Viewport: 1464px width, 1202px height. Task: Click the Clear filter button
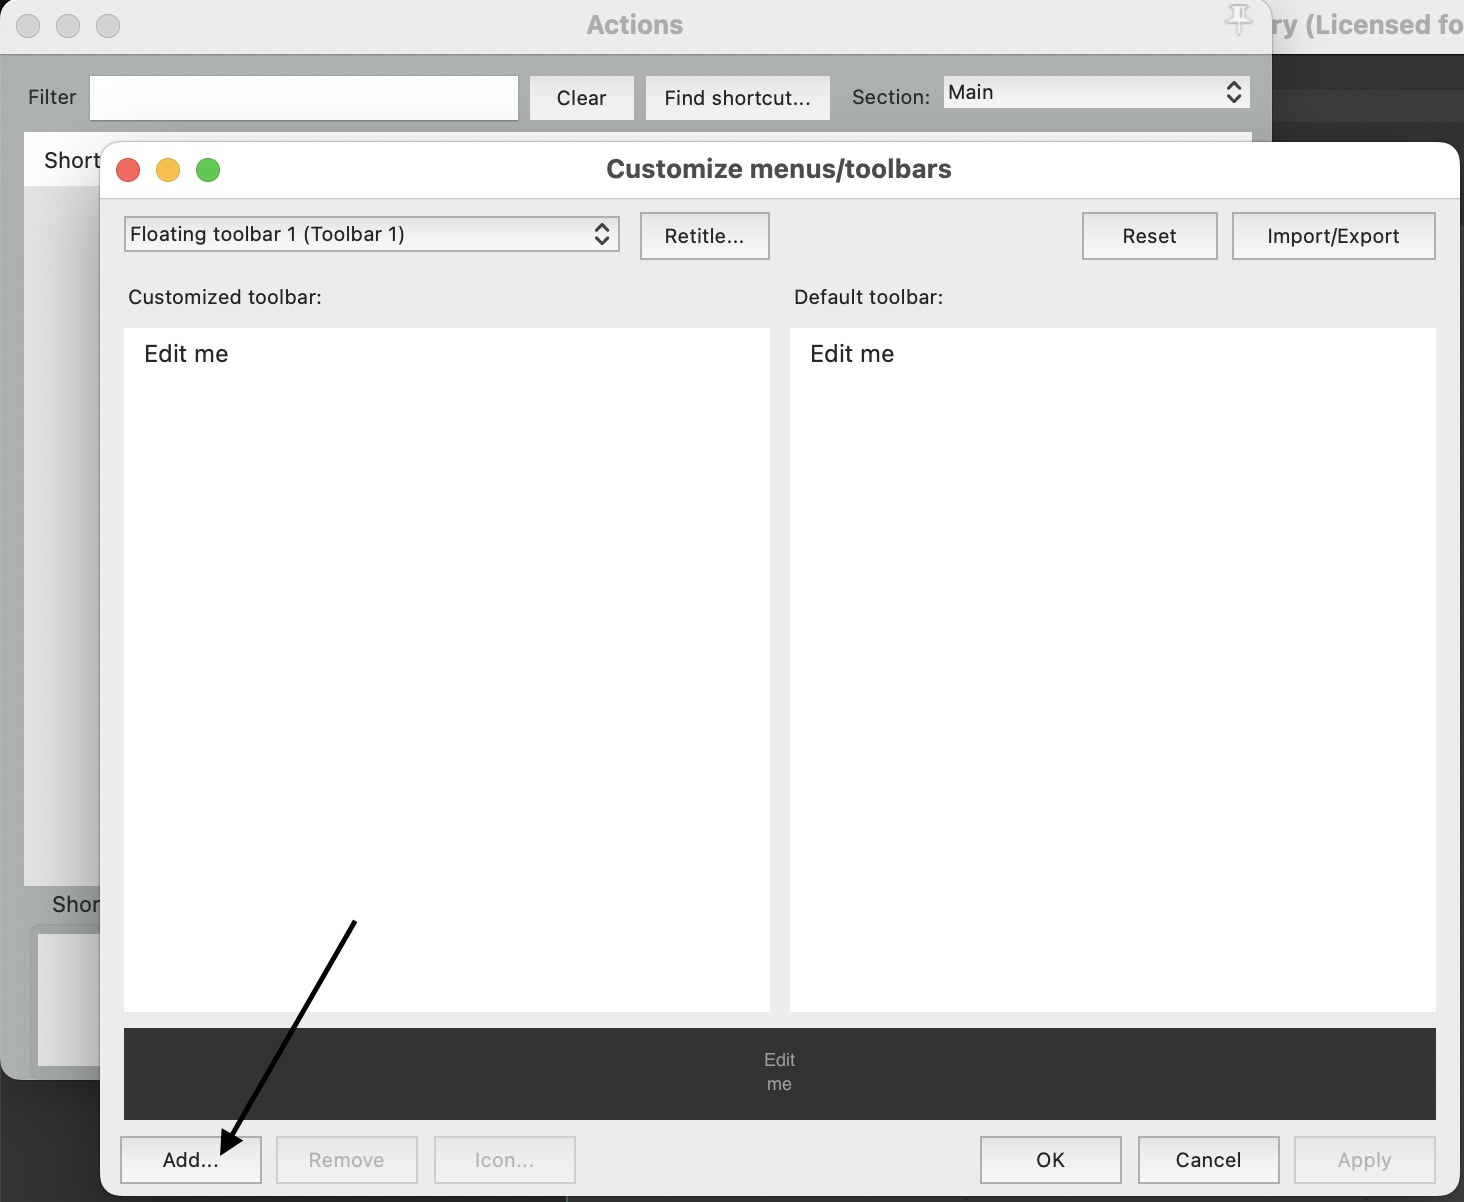point(582,98)
